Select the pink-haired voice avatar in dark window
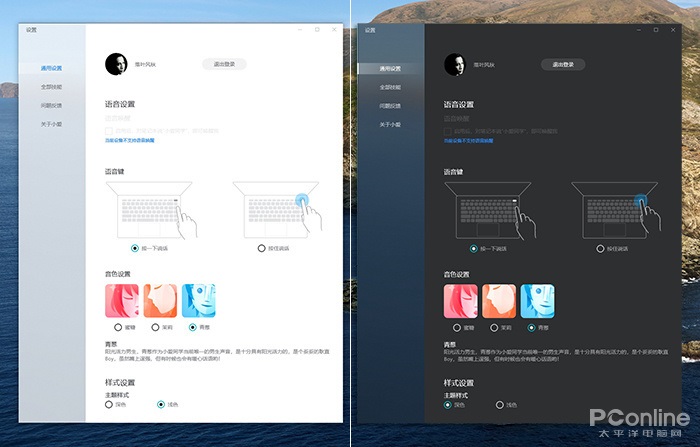The width and height of the screenshot is (700, 447). pyautogui.click(x=461, y=301)
